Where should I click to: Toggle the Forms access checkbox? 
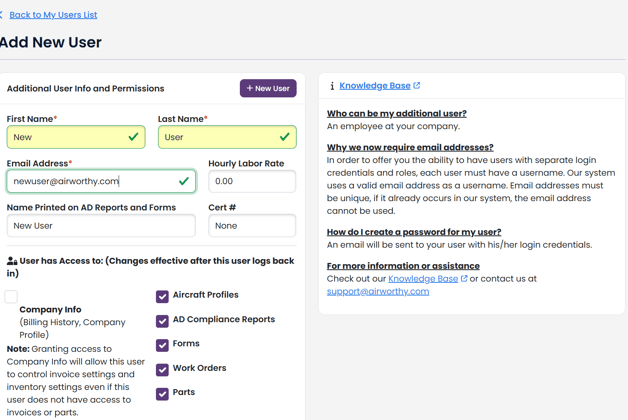click(162, 345)
